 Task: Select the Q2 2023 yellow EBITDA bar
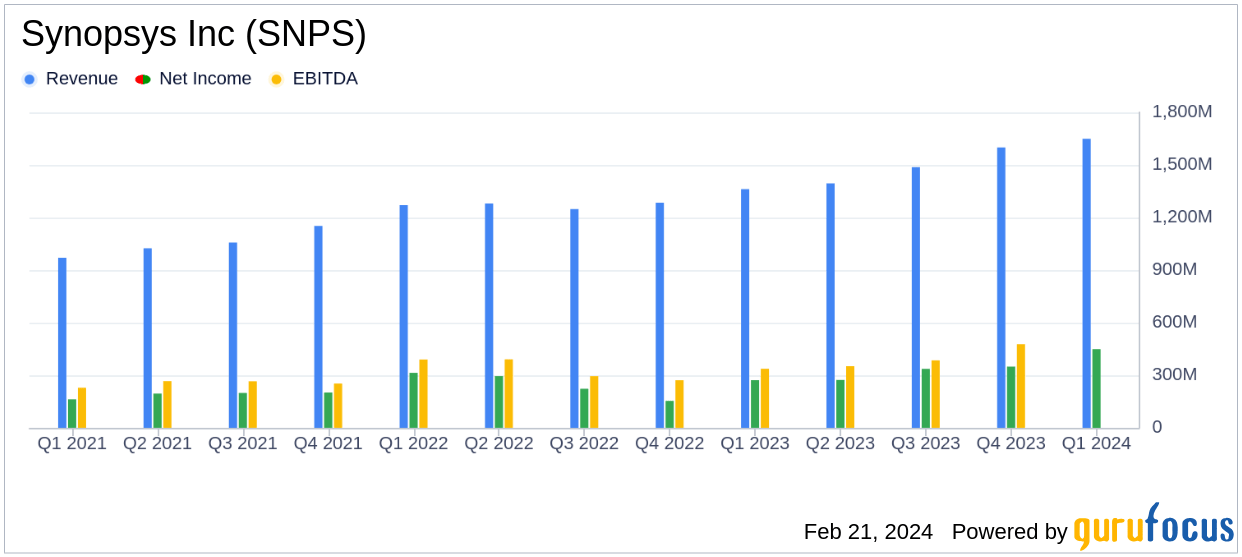pos(850,397)
